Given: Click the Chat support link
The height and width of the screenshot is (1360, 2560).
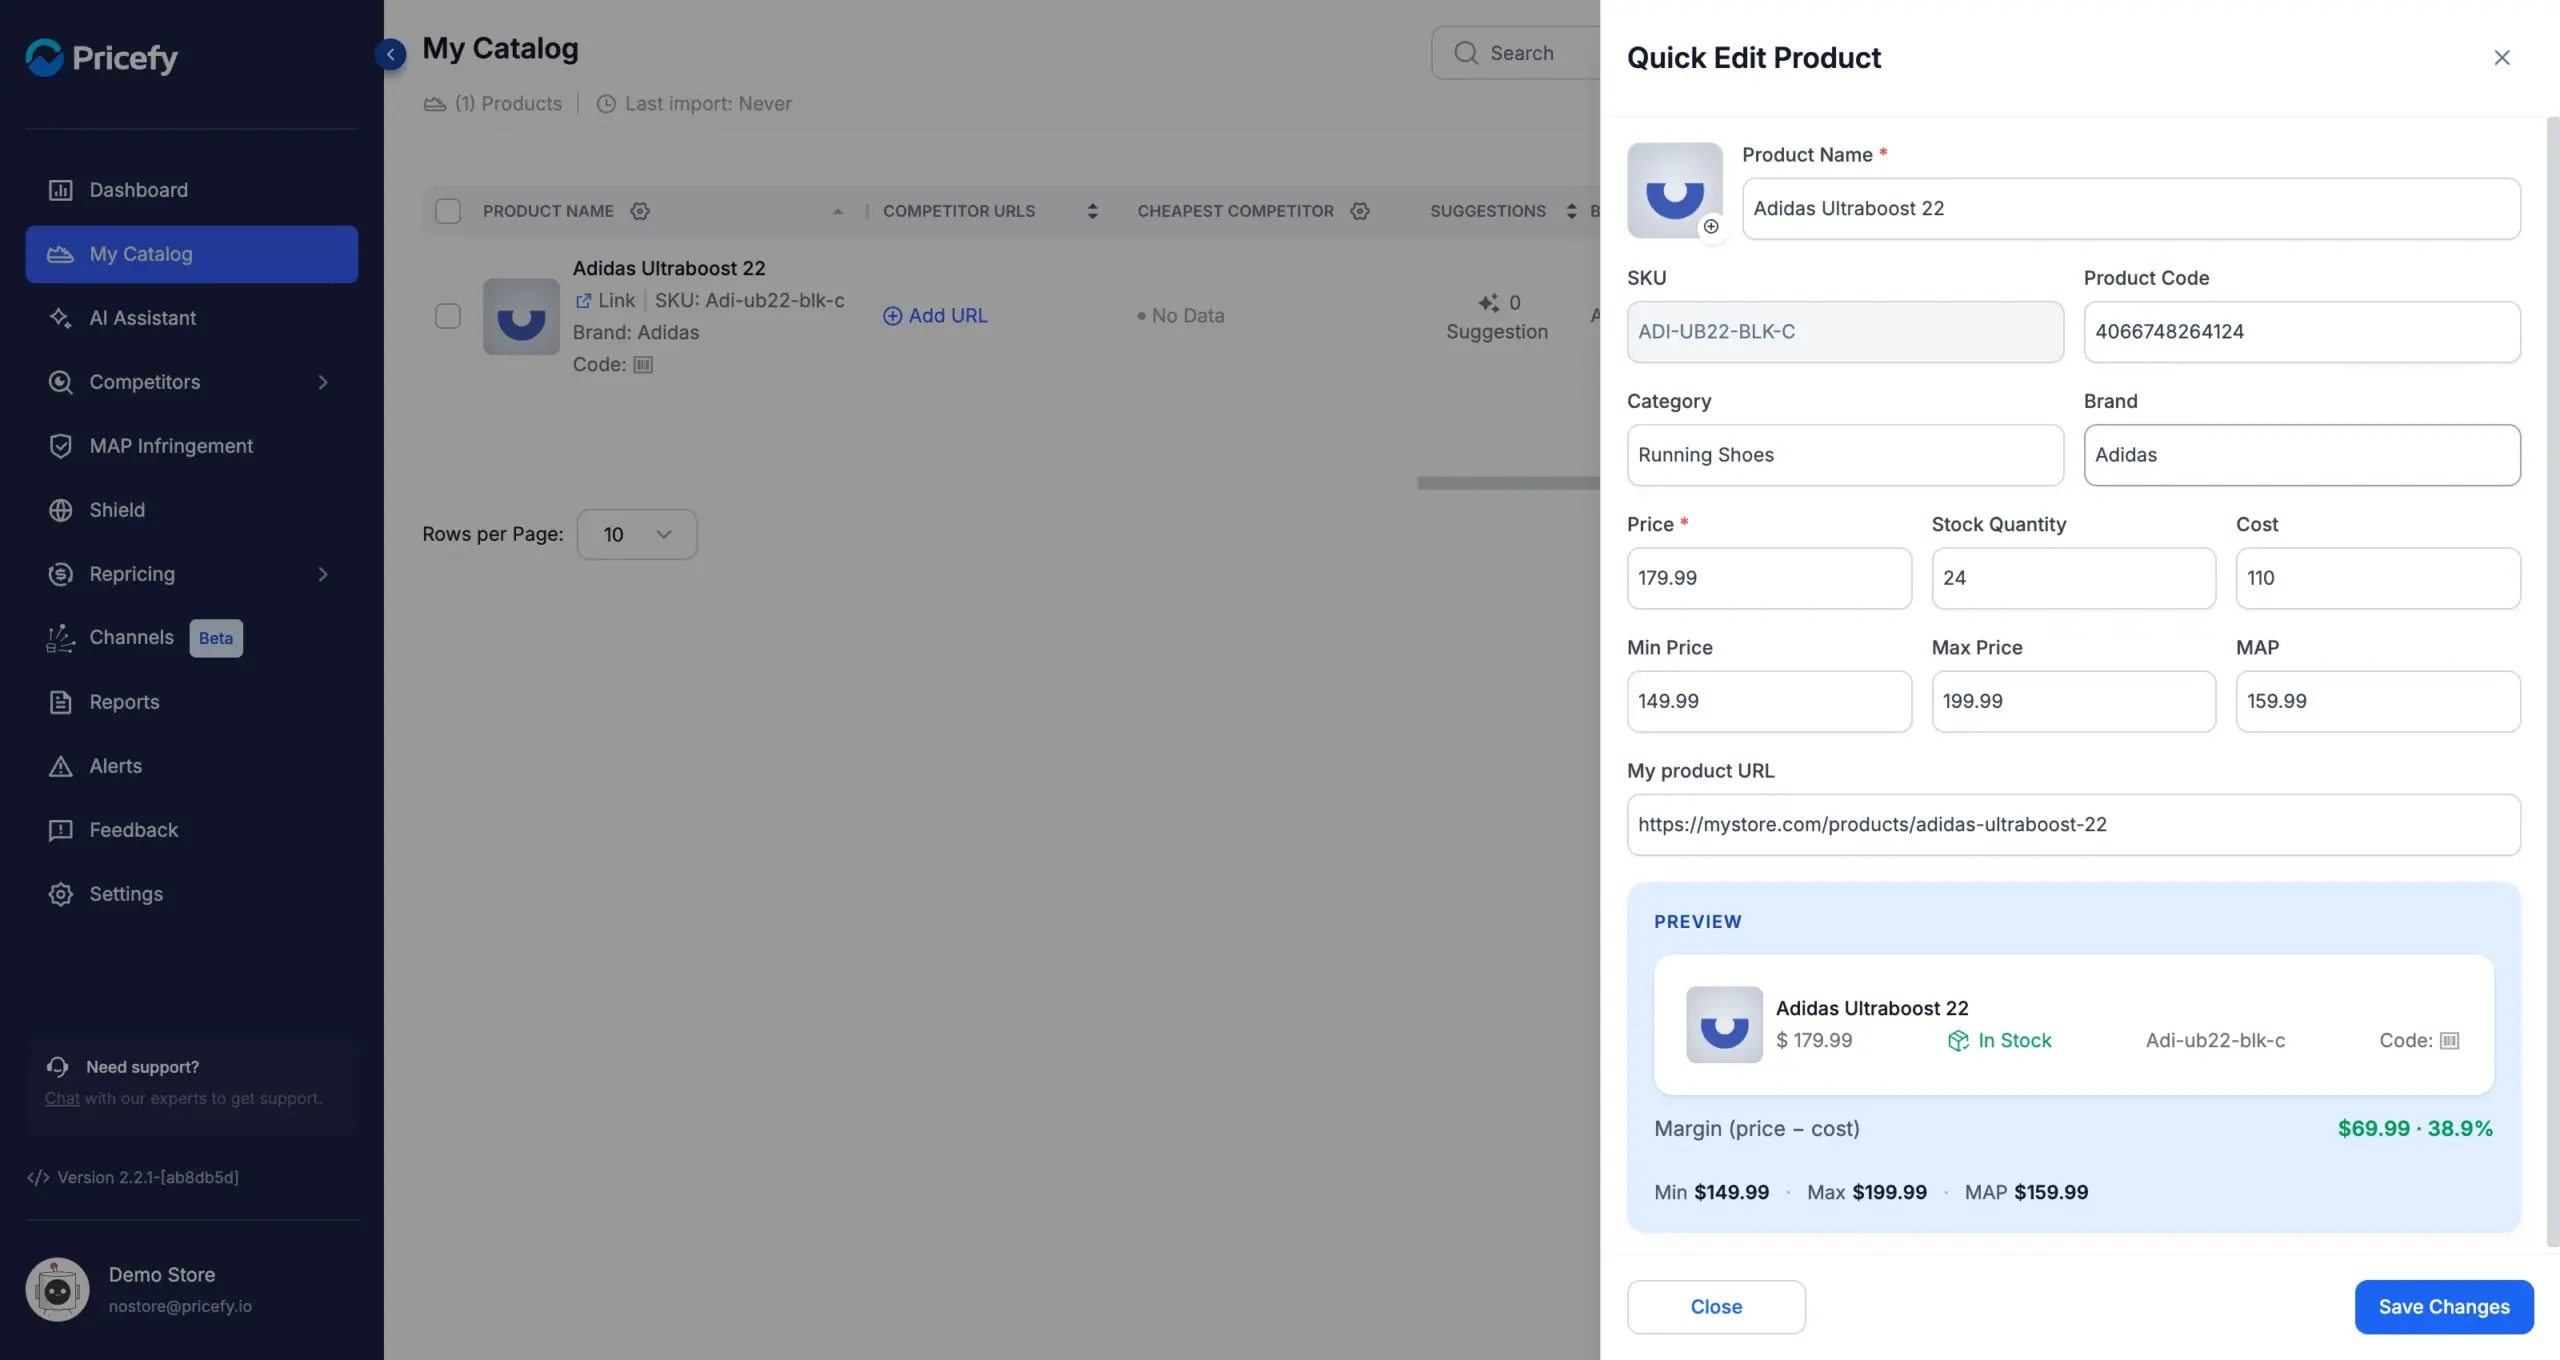Looking at the screenshot, I should pos(61,1098).
